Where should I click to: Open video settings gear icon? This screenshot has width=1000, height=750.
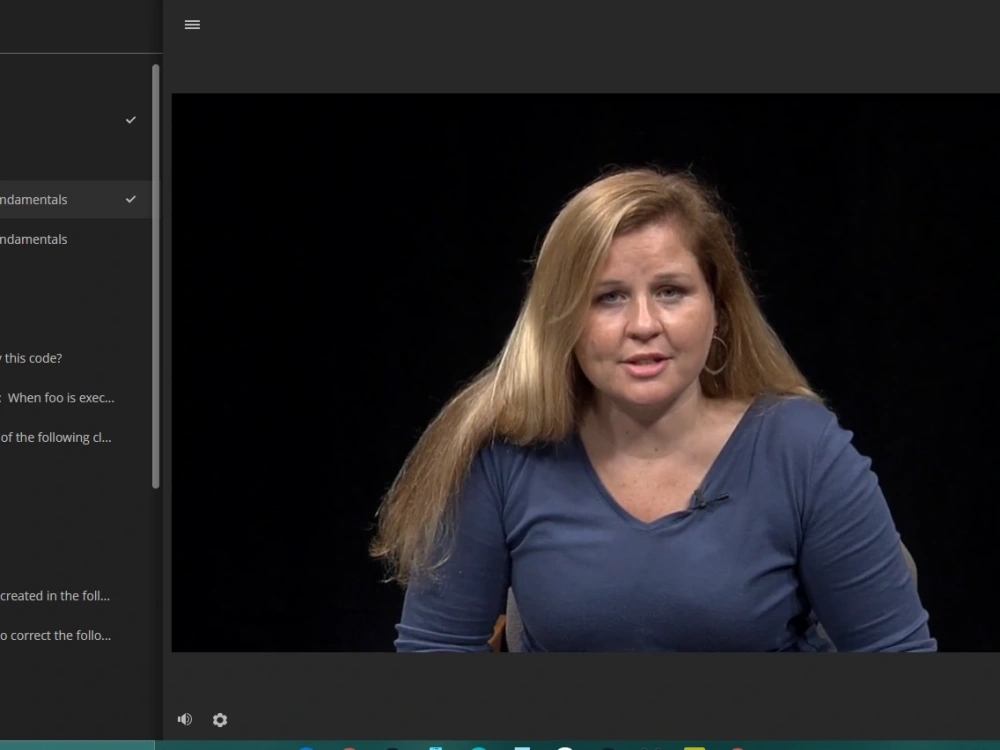click(x=220, y=720)
